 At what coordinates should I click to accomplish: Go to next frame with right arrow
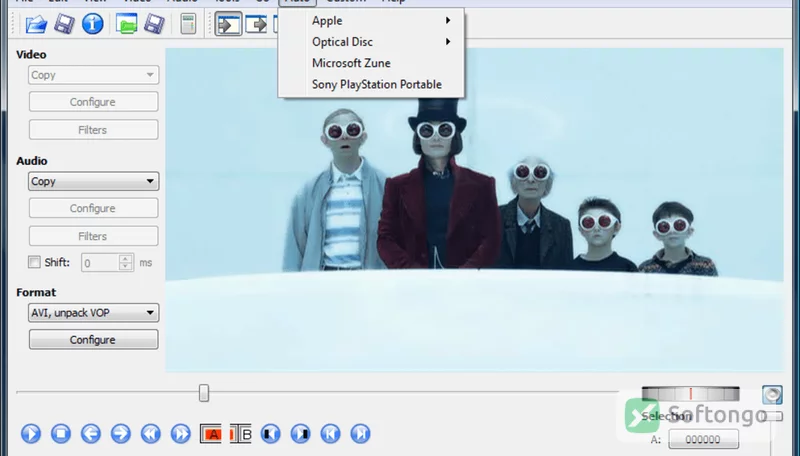(x=121, y=434)
